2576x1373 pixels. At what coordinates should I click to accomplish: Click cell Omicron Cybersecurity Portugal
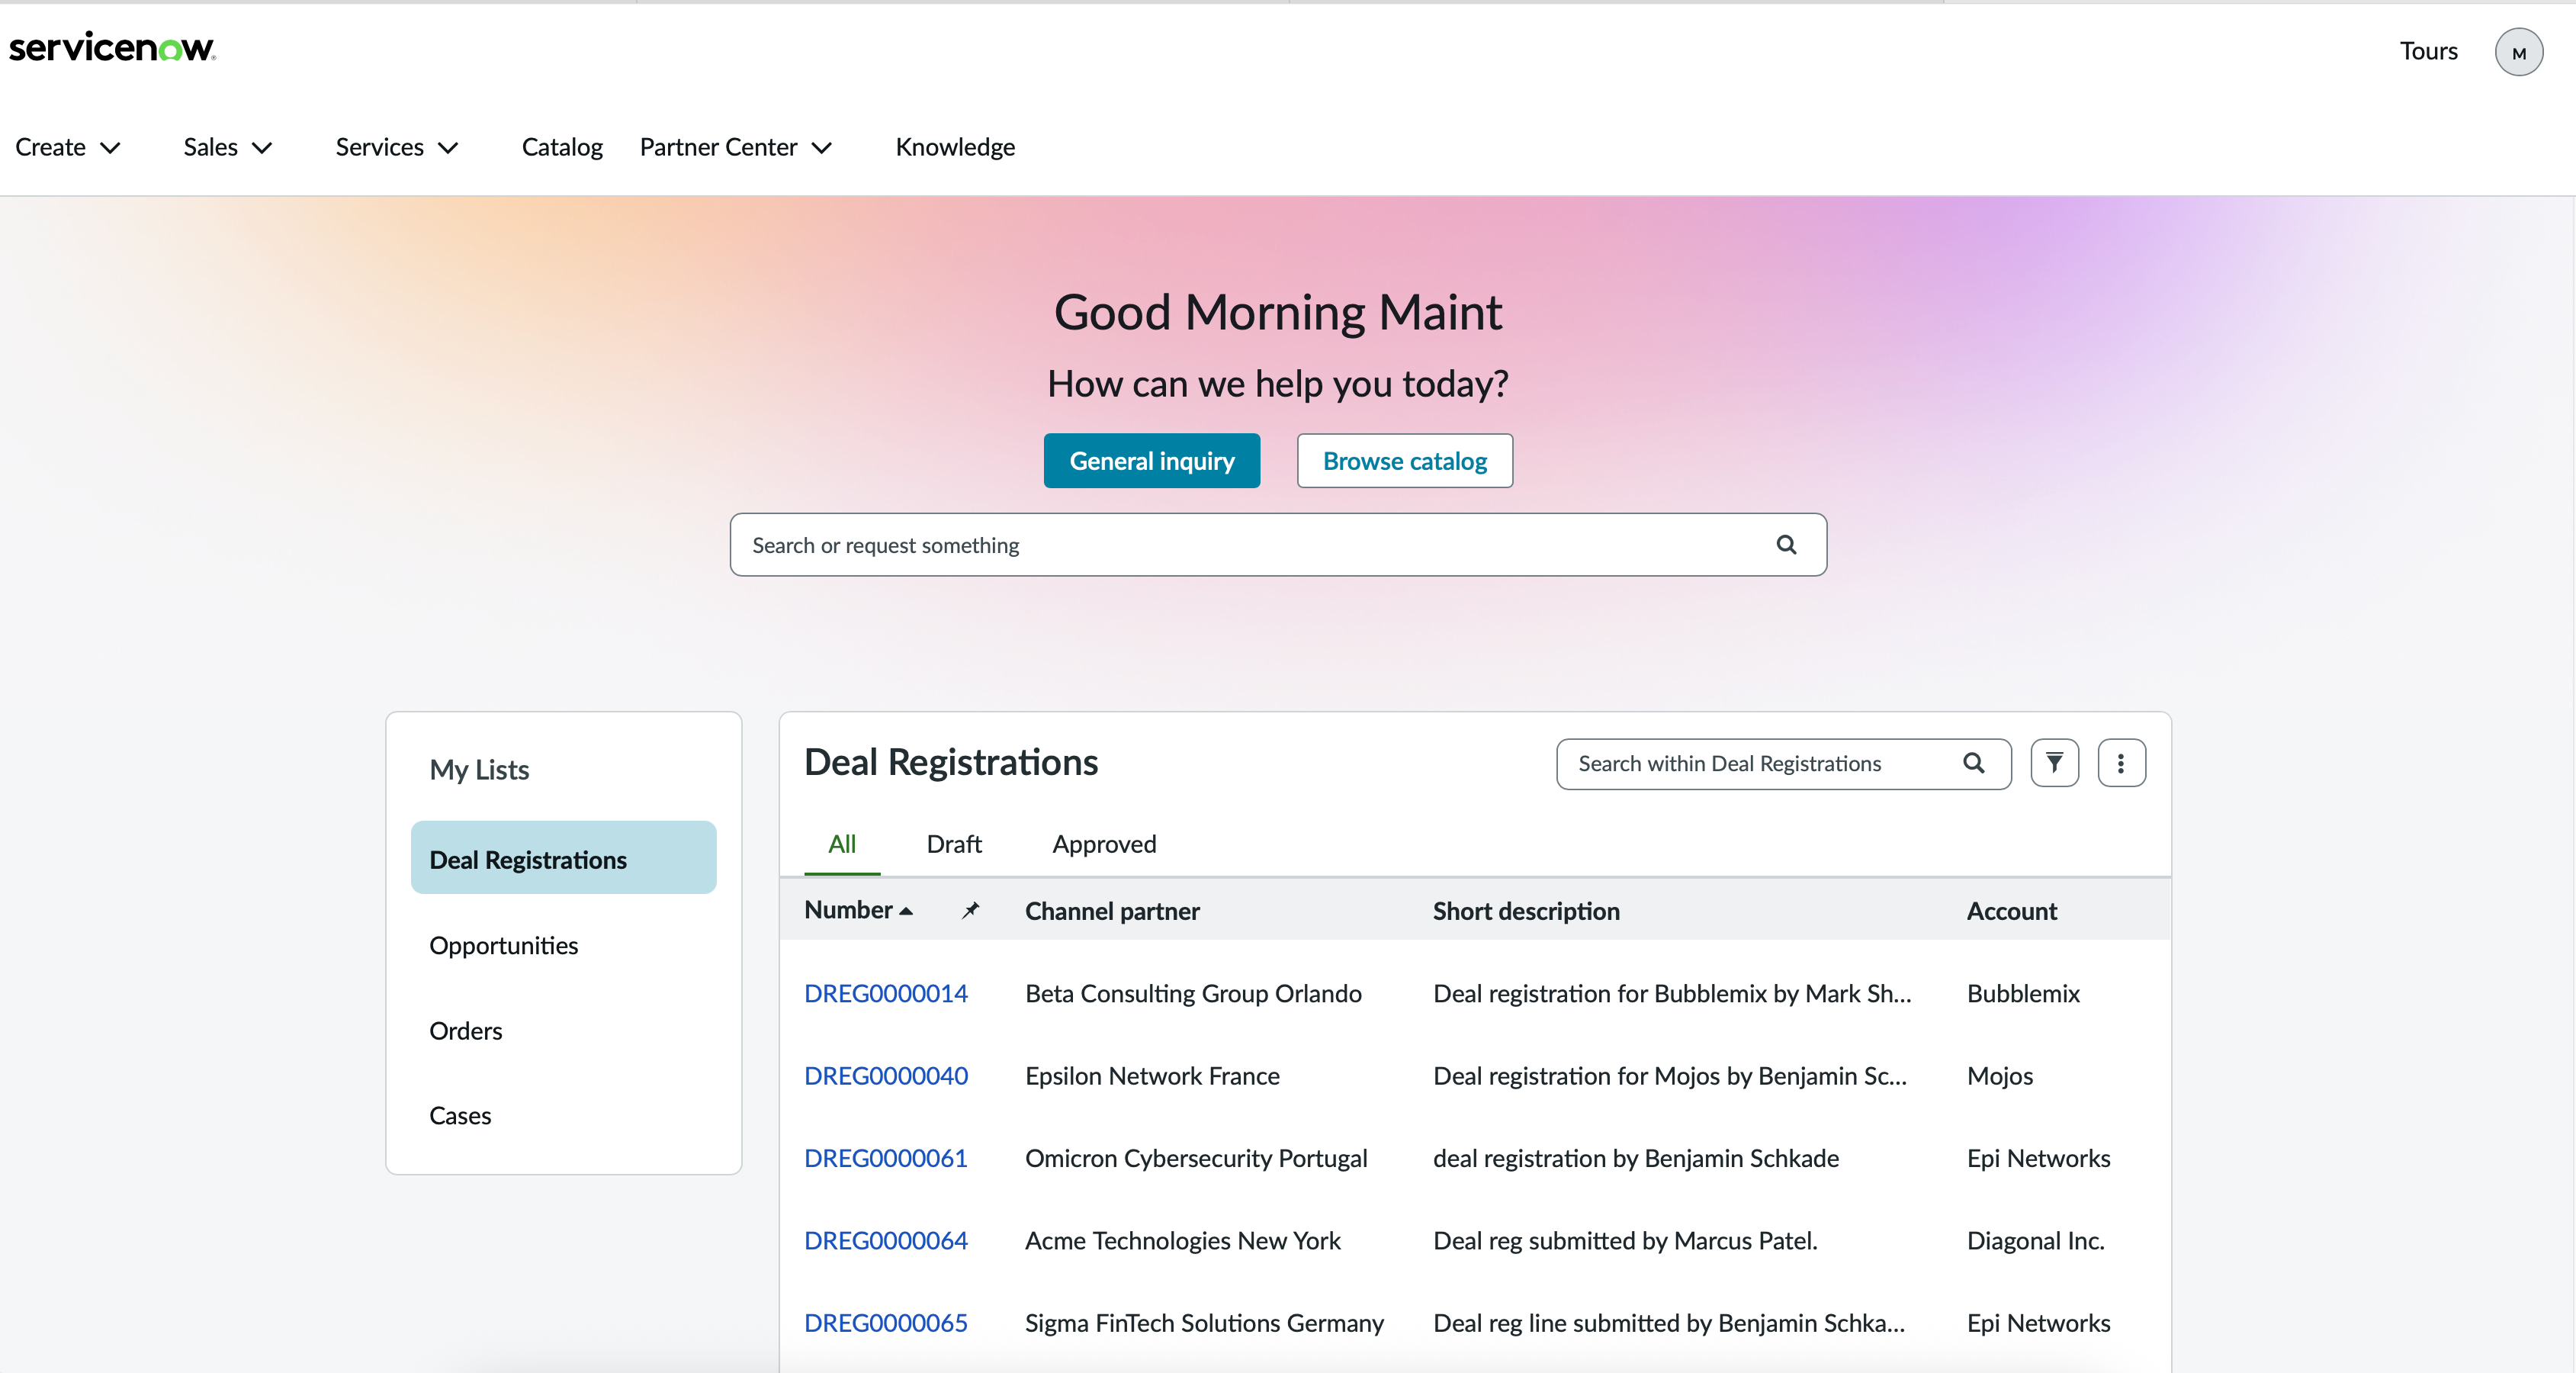tap(1196, 1158)
